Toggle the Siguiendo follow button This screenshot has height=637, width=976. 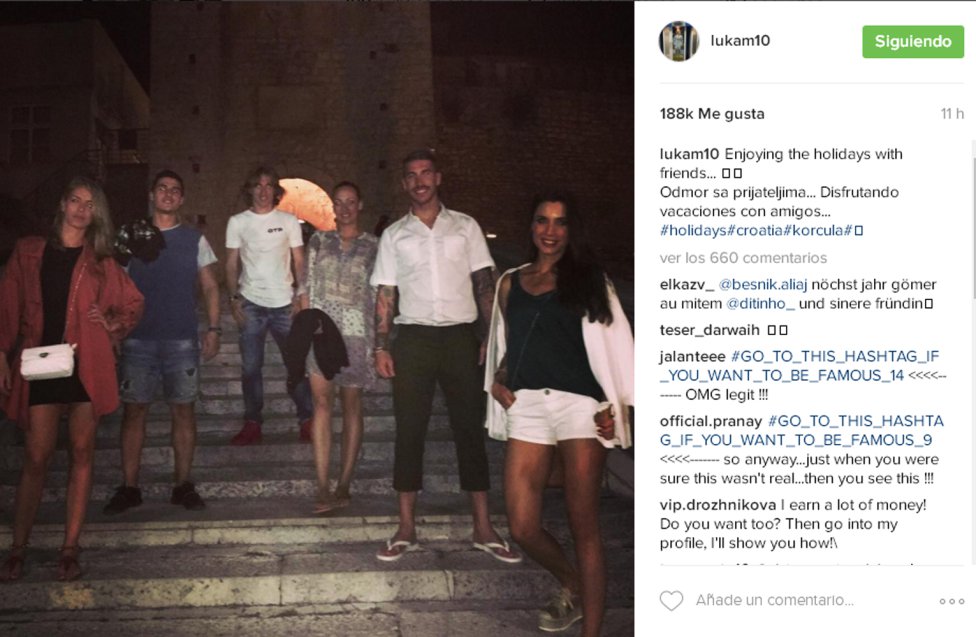pyautogui.click(x=913, y=42)
